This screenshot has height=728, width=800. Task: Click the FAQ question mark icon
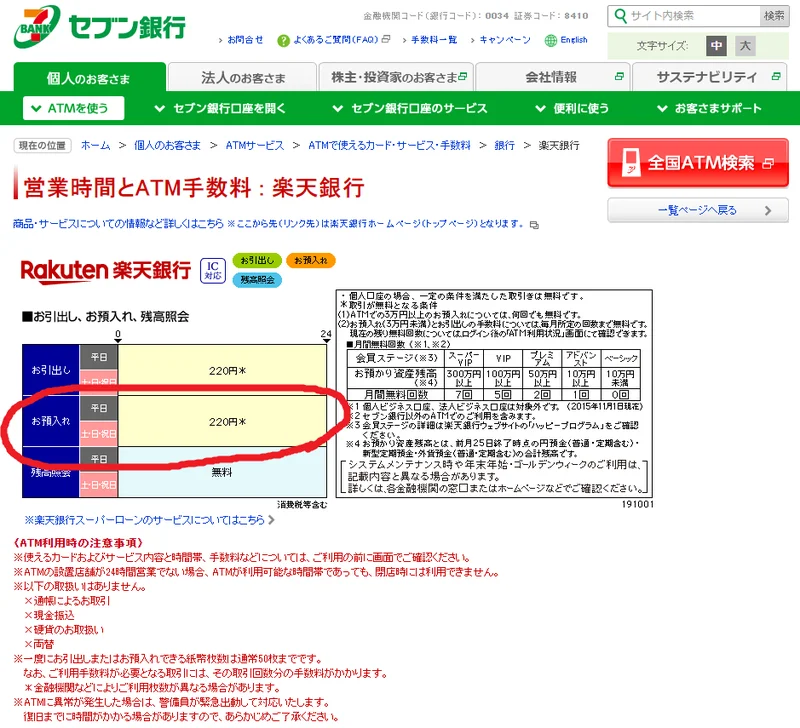coord(283,40)
